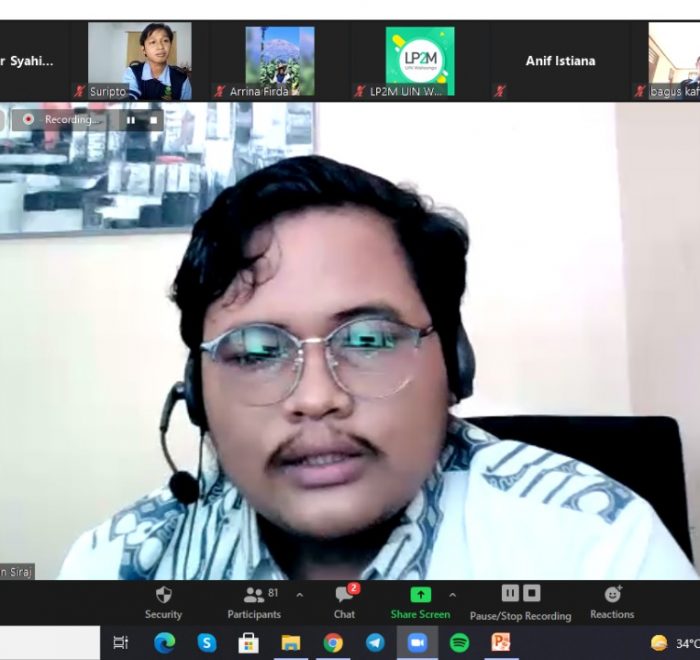Pause recording in the bottom toolbar
Image resolution: width=700 pixels, height=660 pixels.
click(x=510, y=593)
